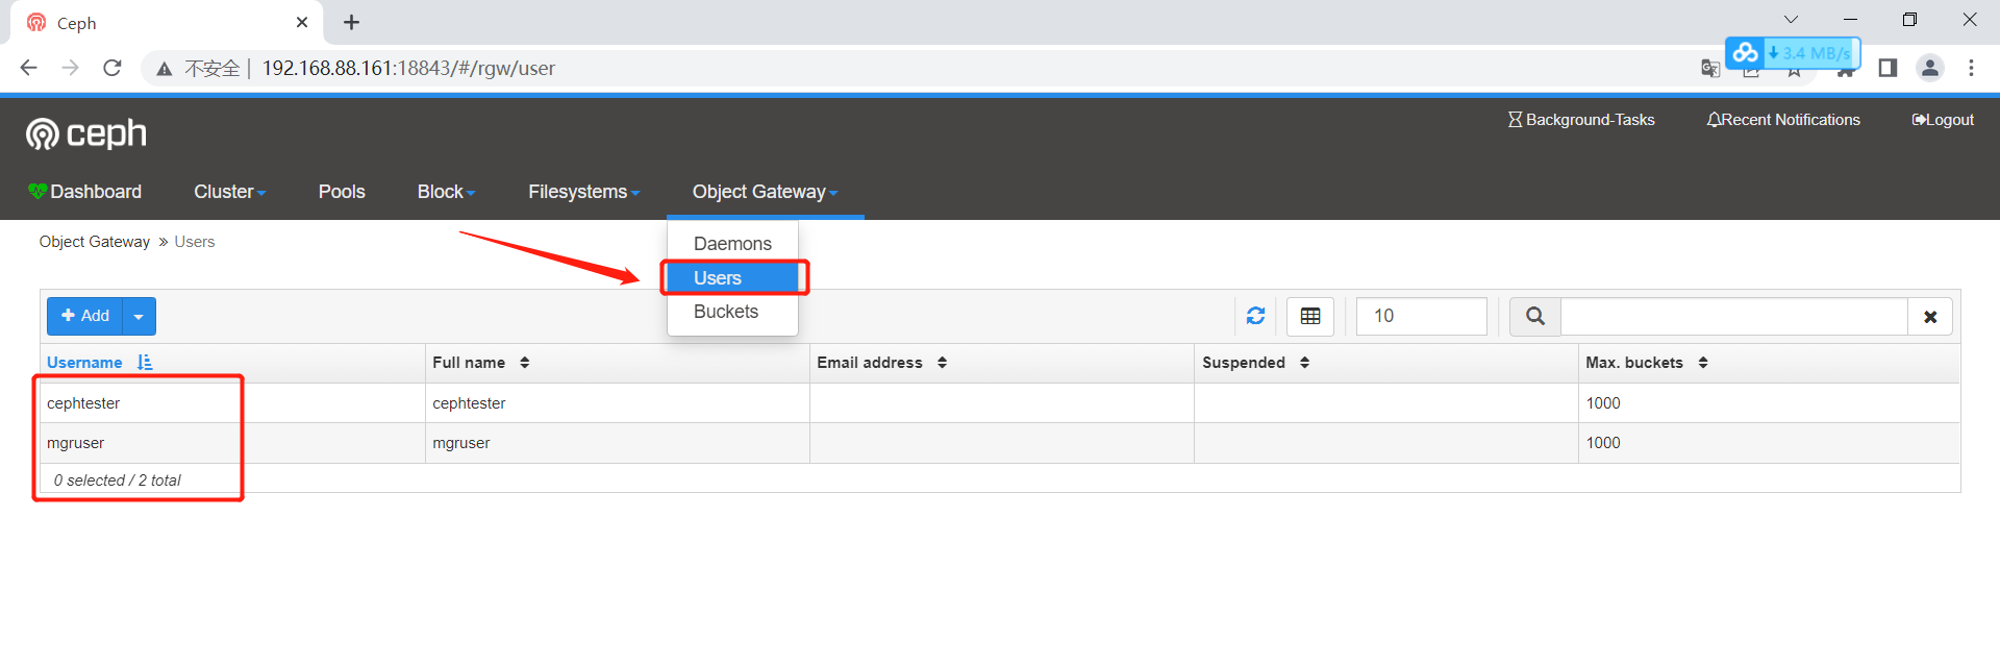Expand the Add button dropdown caret

pyautogui.click(x=139, y=316)
